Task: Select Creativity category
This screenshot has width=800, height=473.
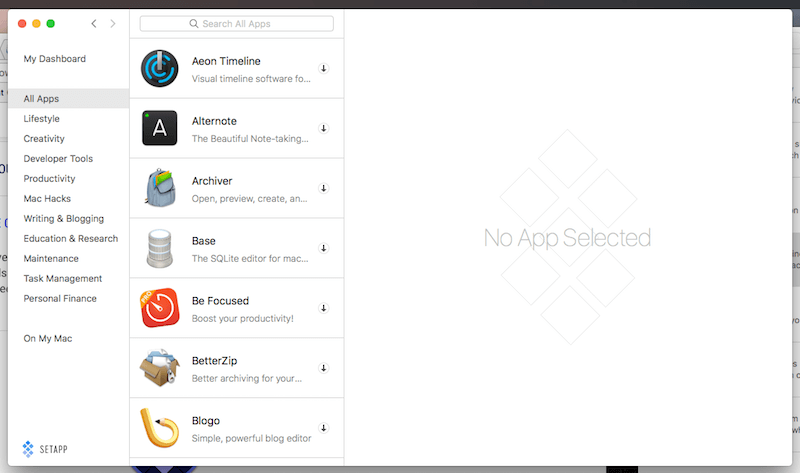Action: click(44, 138)
